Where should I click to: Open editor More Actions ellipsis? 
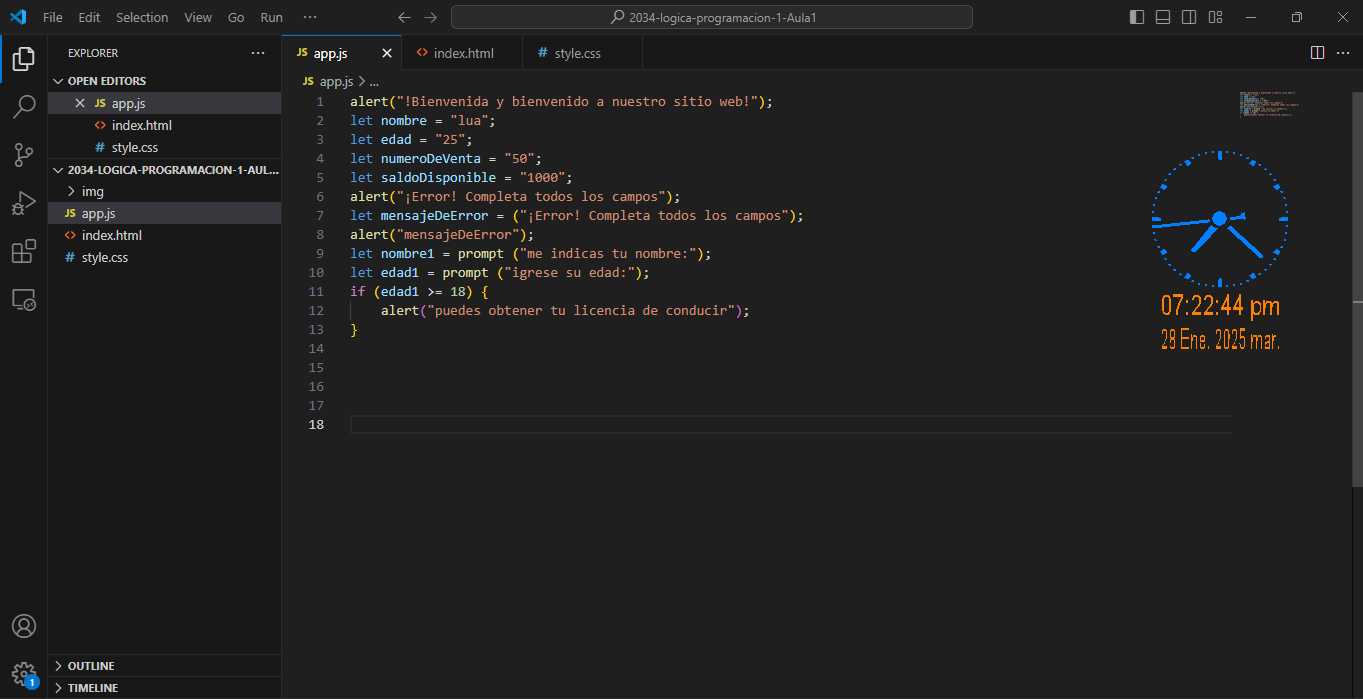click(1343, 52)
